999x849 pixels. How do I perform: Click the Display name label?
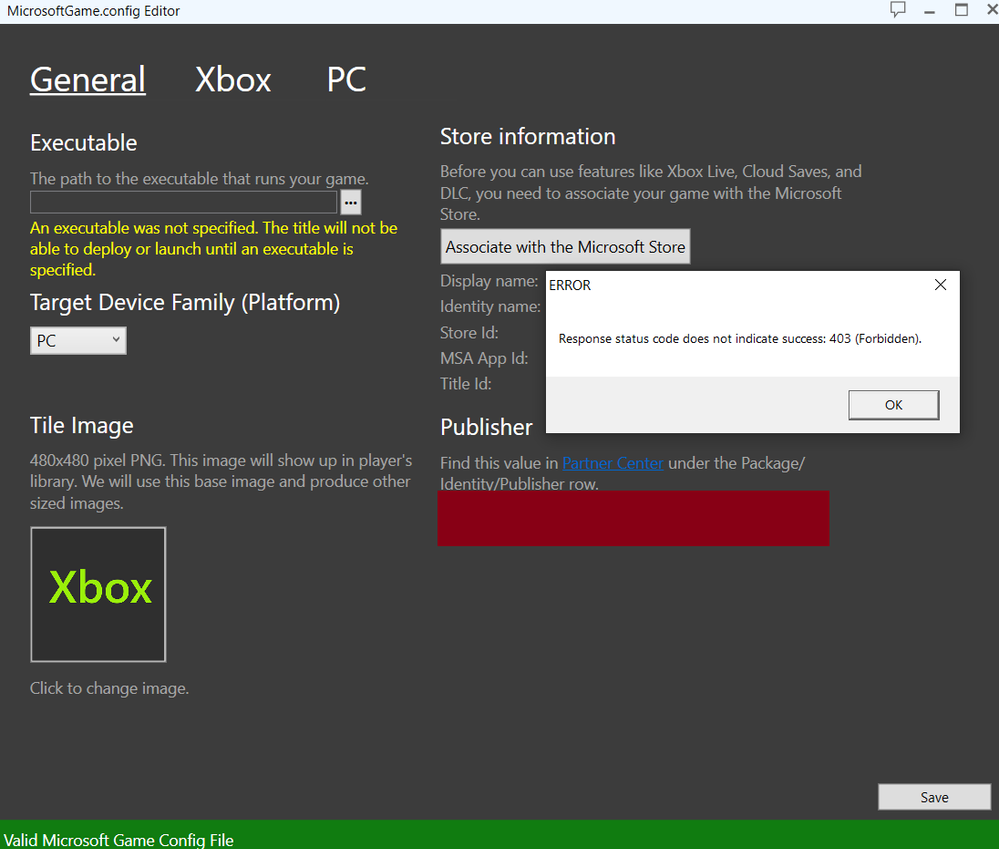click(x=489, y=281)
